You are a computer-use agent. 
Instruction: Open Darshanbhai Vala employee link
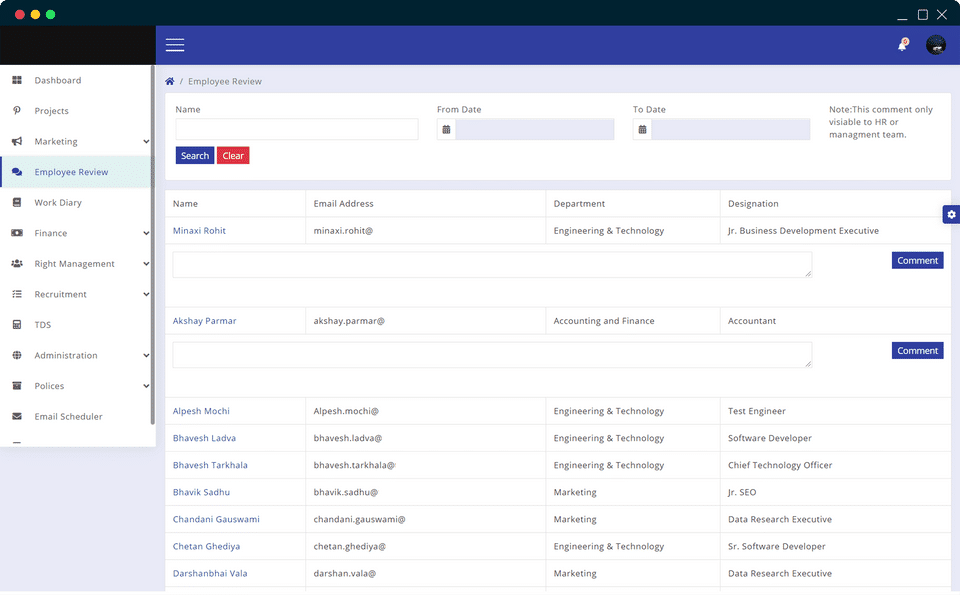coord(210,574)
